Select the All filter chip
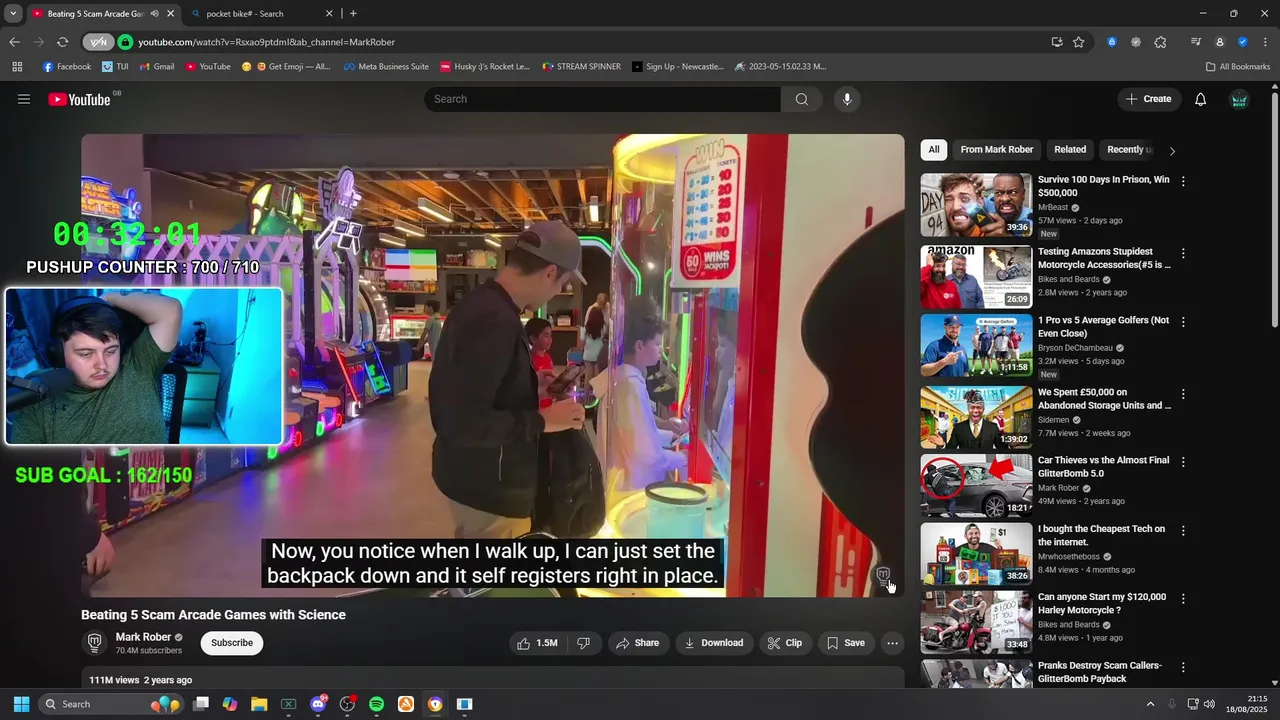This screenshot has width=1280, height=720. point(933,150)
